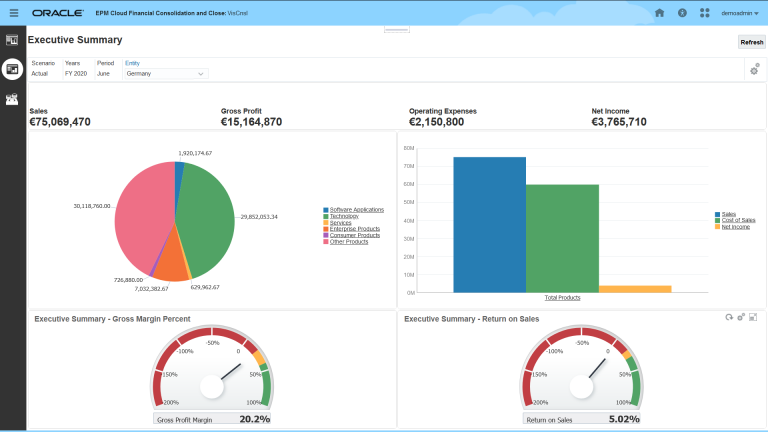Click the Return on Sales 5.02% readout

[581, 419]
